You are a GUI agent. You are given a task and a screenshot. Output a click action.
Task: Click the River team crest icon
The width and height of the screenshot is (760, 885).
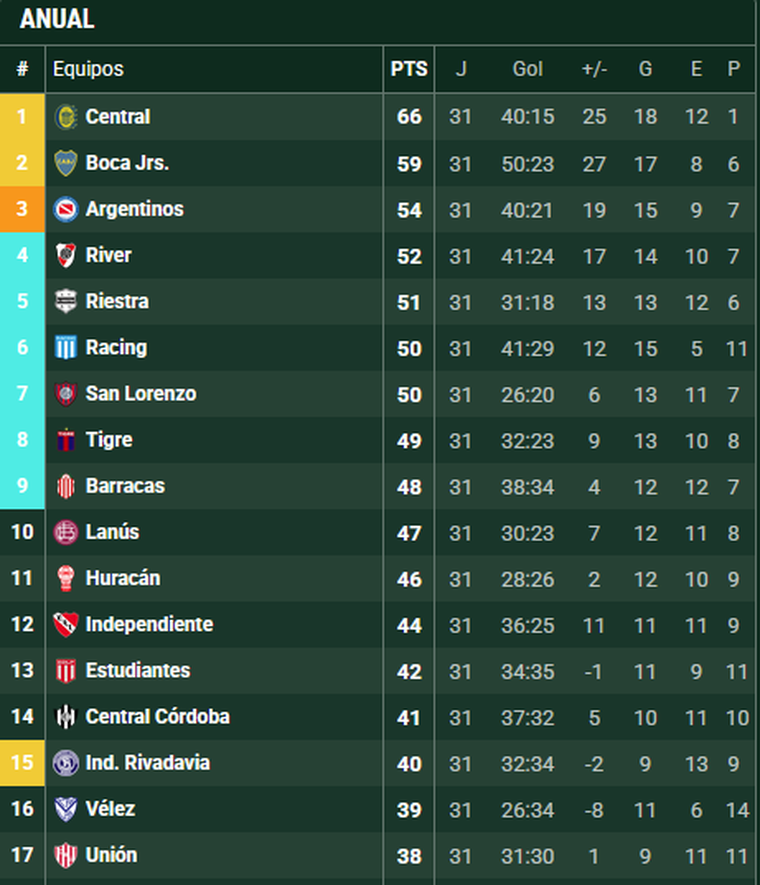[66, 255]
